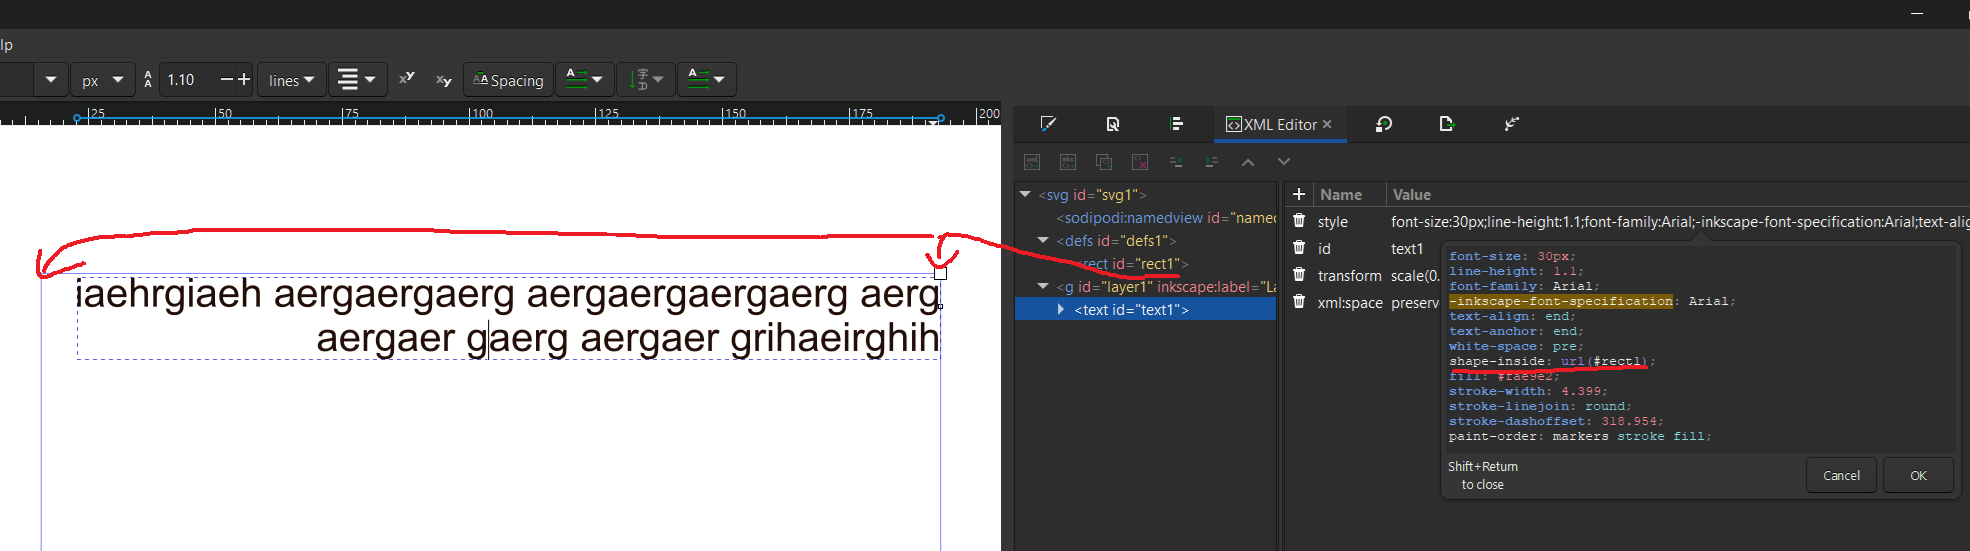Click the word iaehrgiaeh in canvas text

point(169,295)
